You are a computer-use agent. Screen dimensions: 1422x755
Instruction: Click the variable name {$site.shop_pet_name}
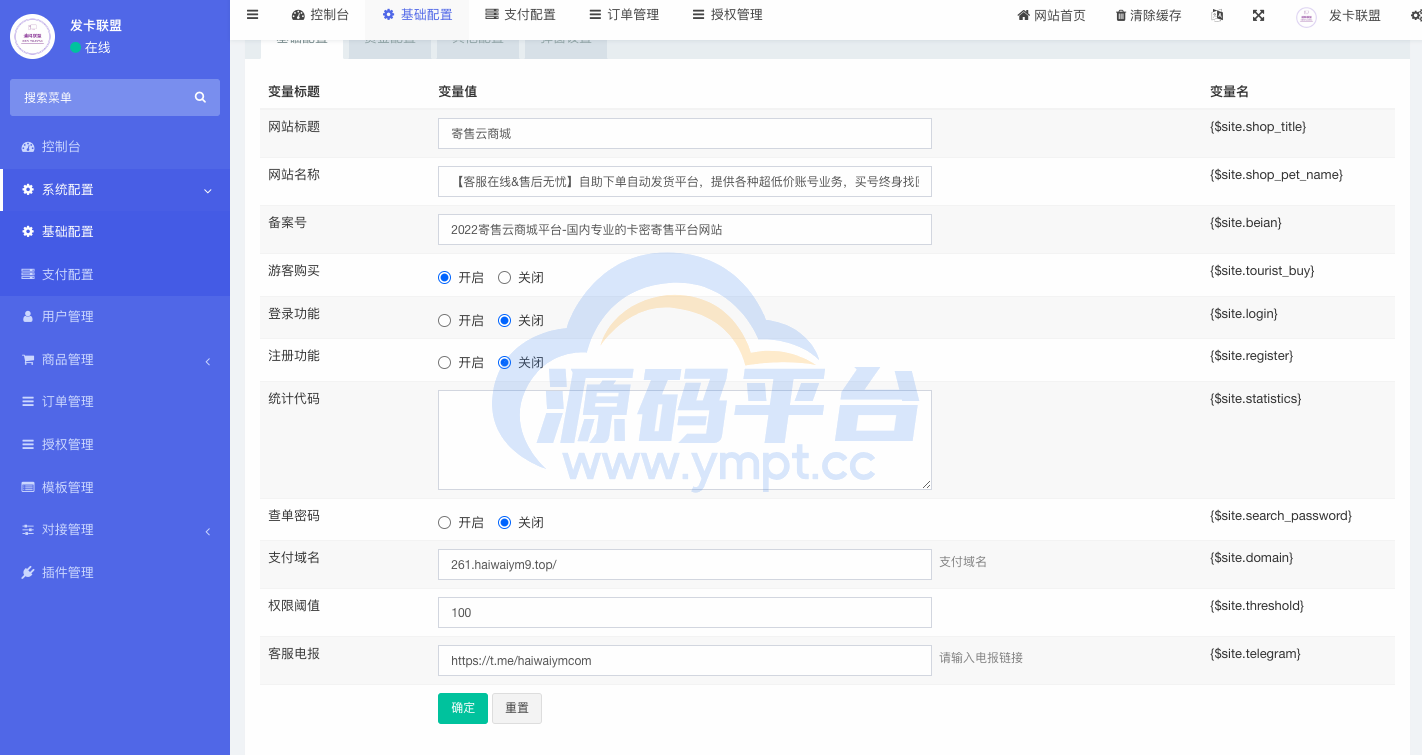point(1276,175)
